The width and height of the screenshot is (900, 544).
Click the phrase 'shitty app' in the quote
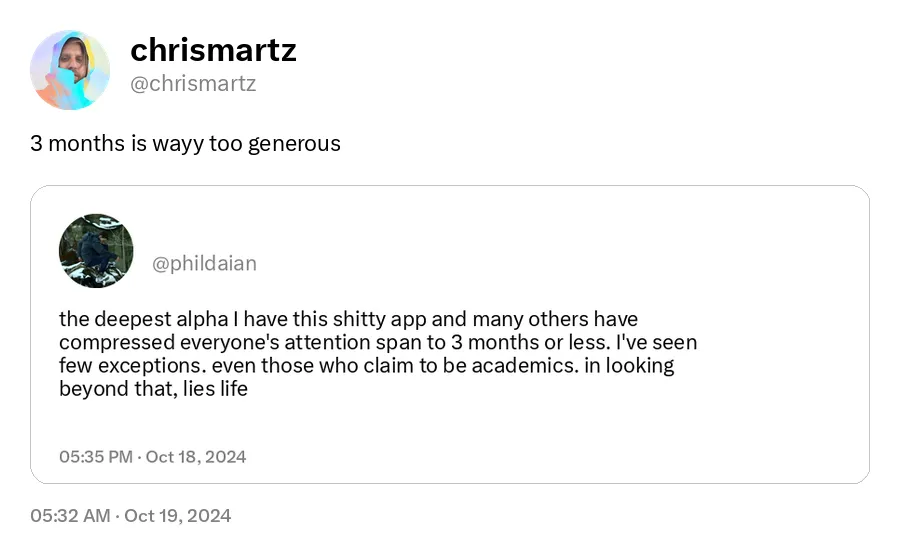click(379, 320)
